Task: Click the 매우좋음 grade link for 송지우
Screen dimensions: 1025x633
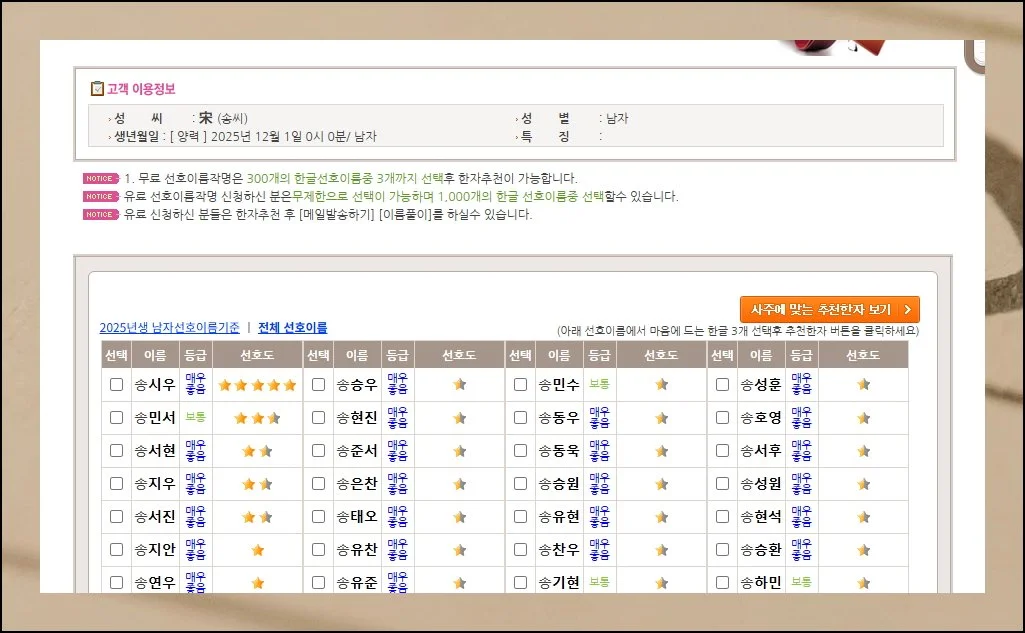Action: (196, 484)
